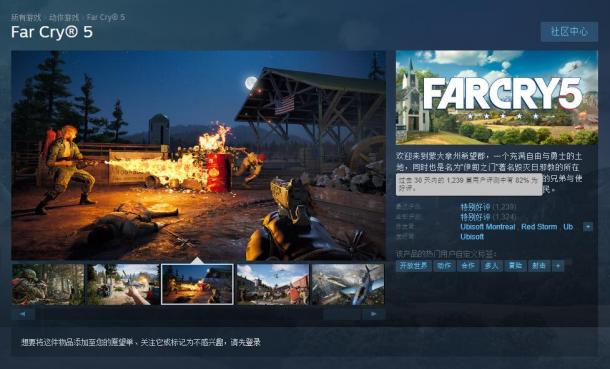Select the 多人 tag
Screen dimensions: 610x369
492,266
